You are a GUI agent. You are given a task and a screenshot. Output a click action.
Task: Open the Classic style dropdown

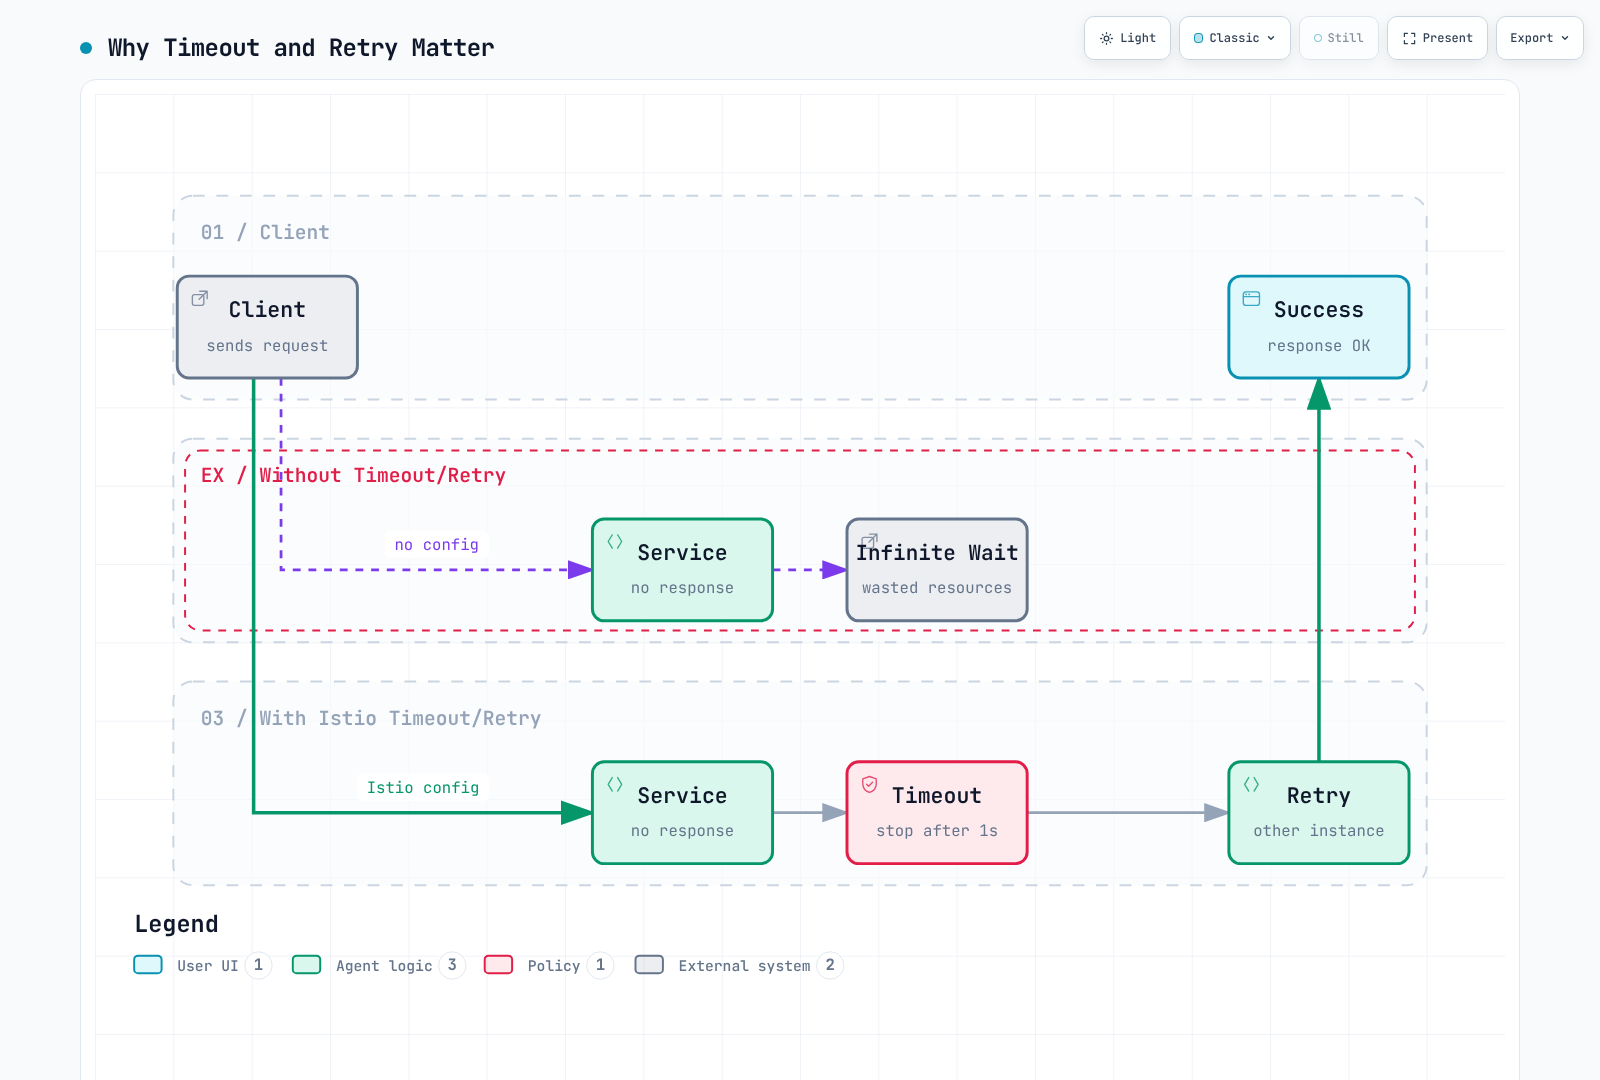(1235, 38)
